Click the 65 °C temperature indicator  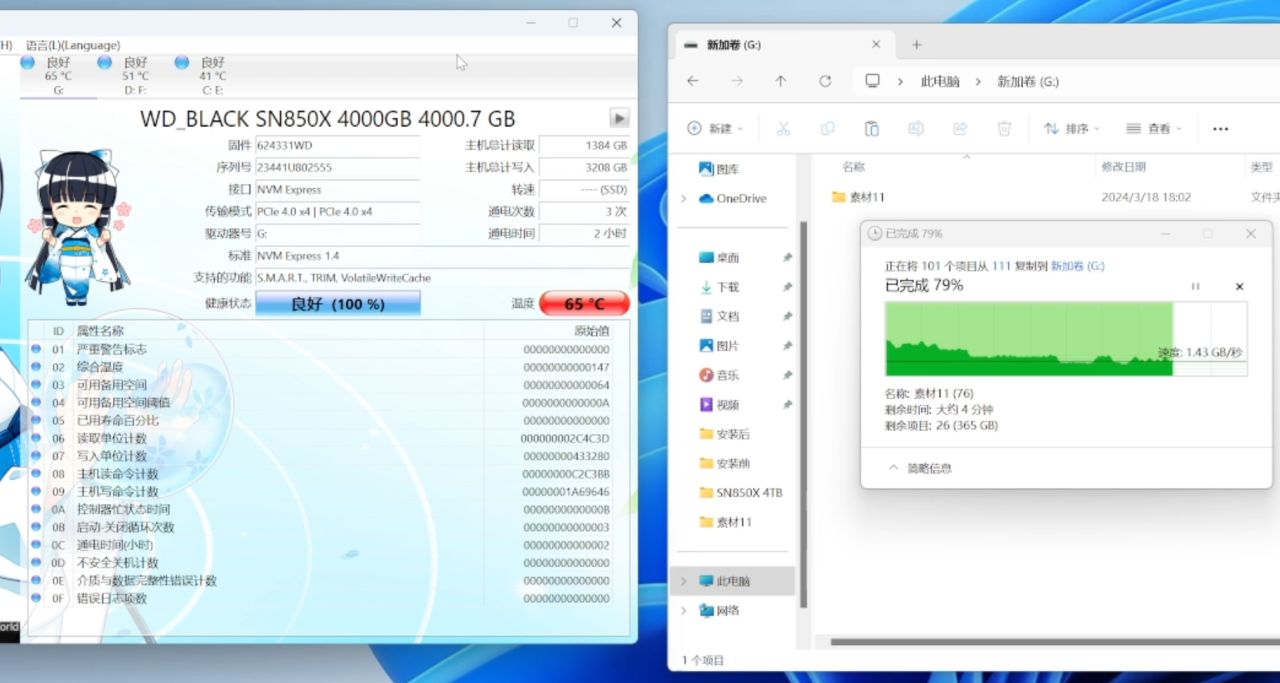tap(584, 303)
